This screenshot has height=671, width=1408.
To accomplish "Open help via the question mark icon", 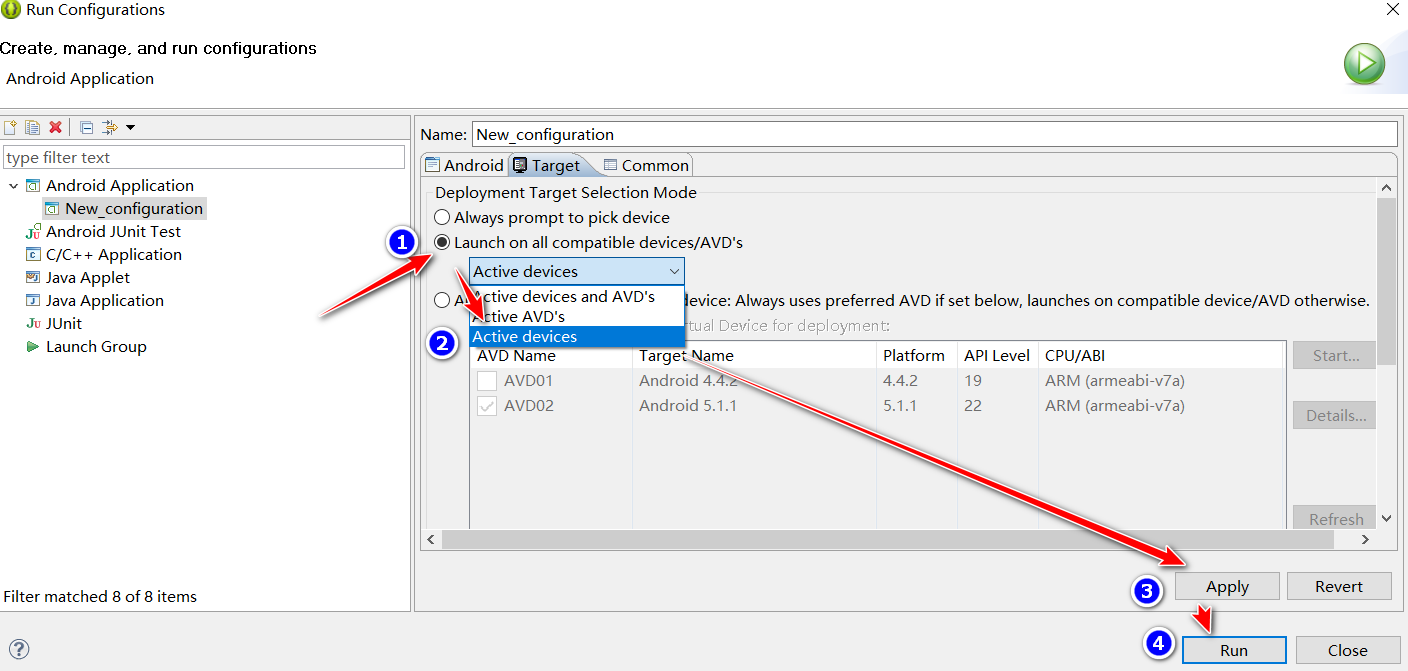I will click(x=19, y=650).
